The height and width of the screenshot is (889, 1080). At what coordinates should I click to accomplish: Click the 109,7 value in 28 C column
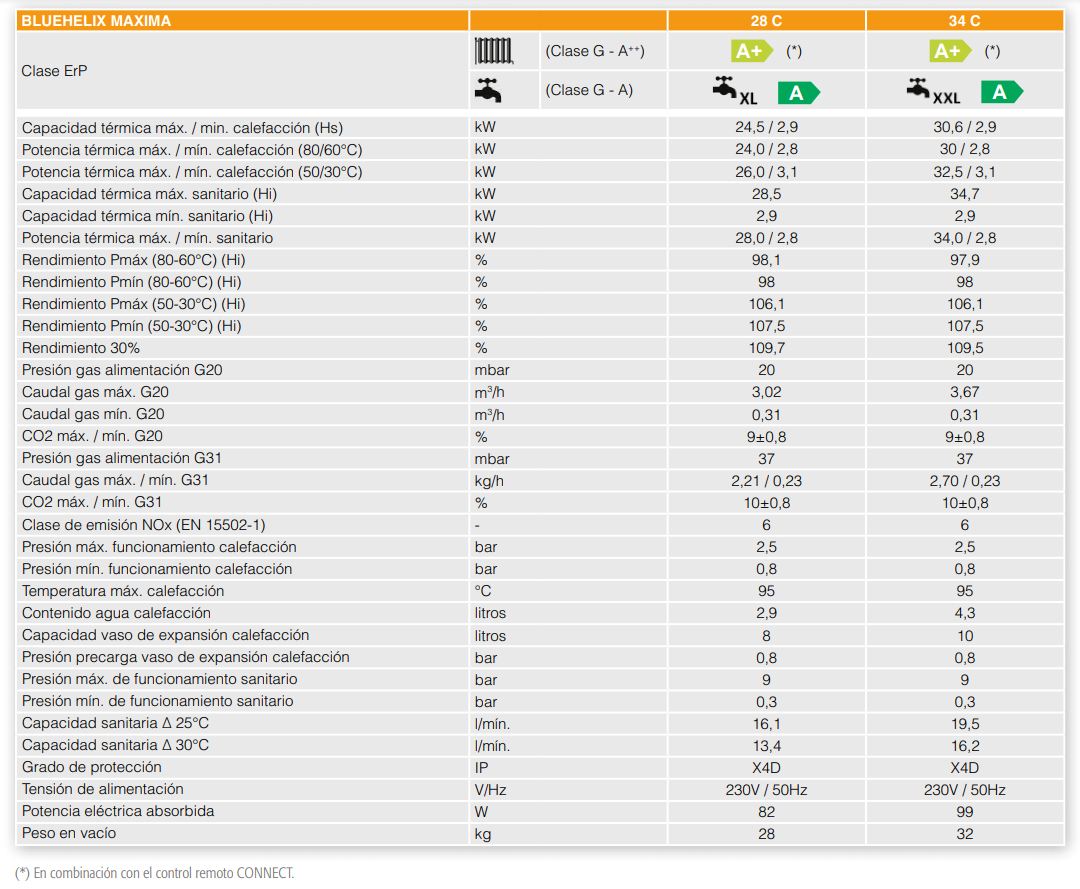click(766, 348)
